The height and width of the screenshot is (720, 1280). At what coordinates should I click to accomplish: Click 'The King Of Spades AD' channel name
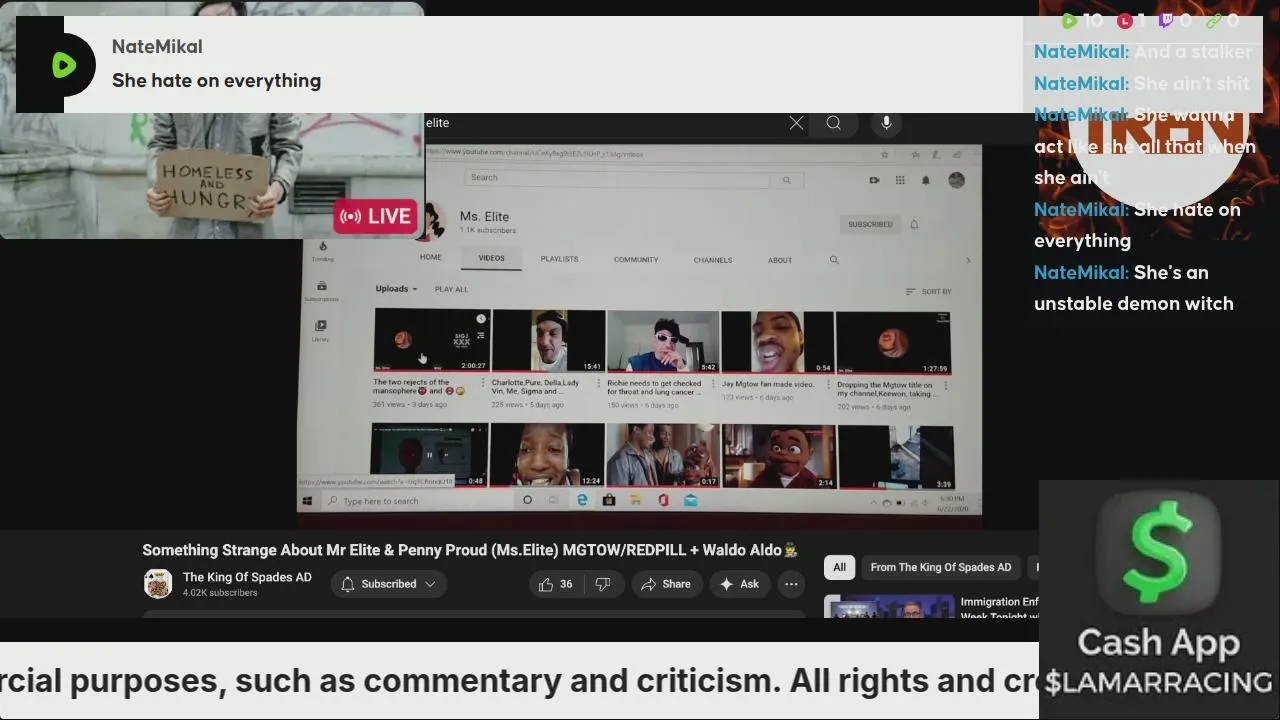247,577
